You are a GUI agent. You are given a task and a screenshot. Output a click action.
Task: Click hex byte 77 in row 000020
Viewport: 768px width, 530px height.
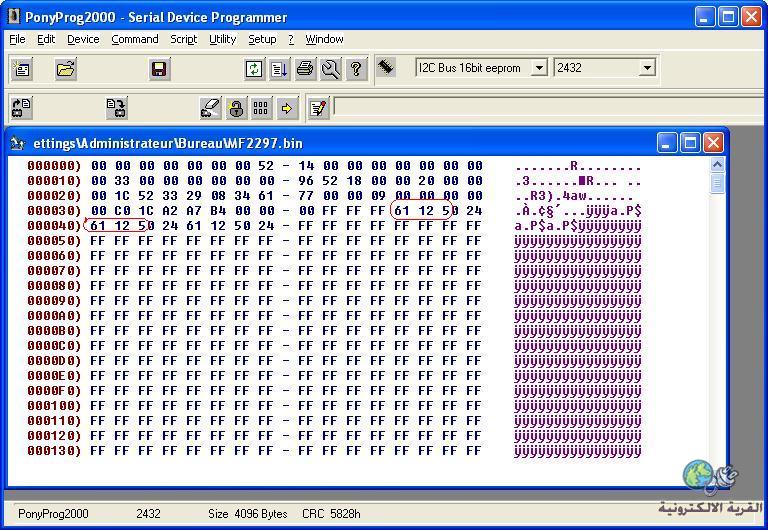click(306, 196)
